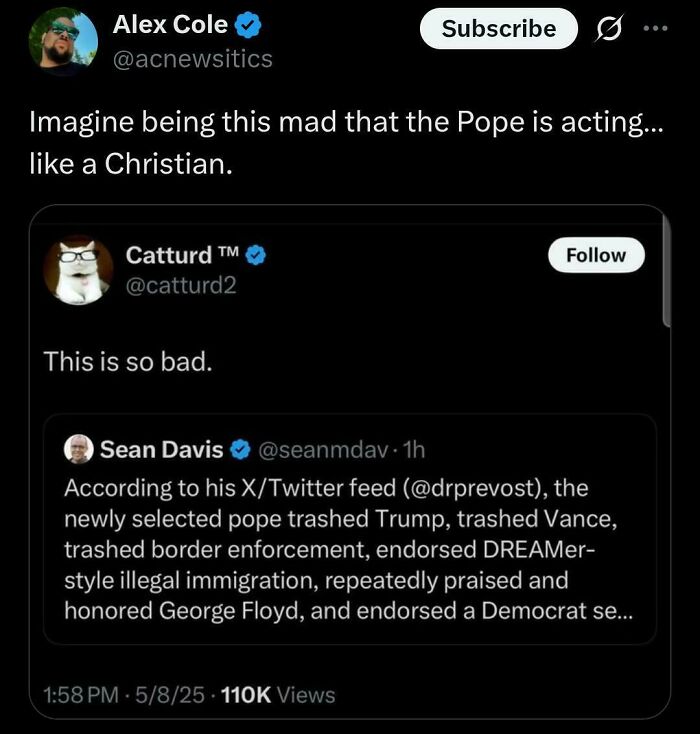
Task: Open the Grok slashed-circle icon
Action: (x=609, y=29)
